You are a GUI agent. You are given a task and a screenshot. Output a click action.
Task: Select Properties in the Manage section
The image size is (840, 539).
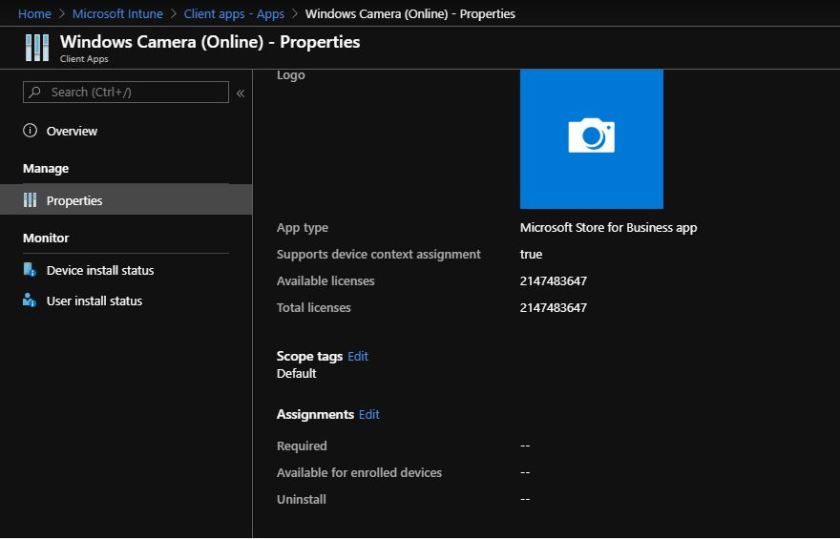(75, 201)
